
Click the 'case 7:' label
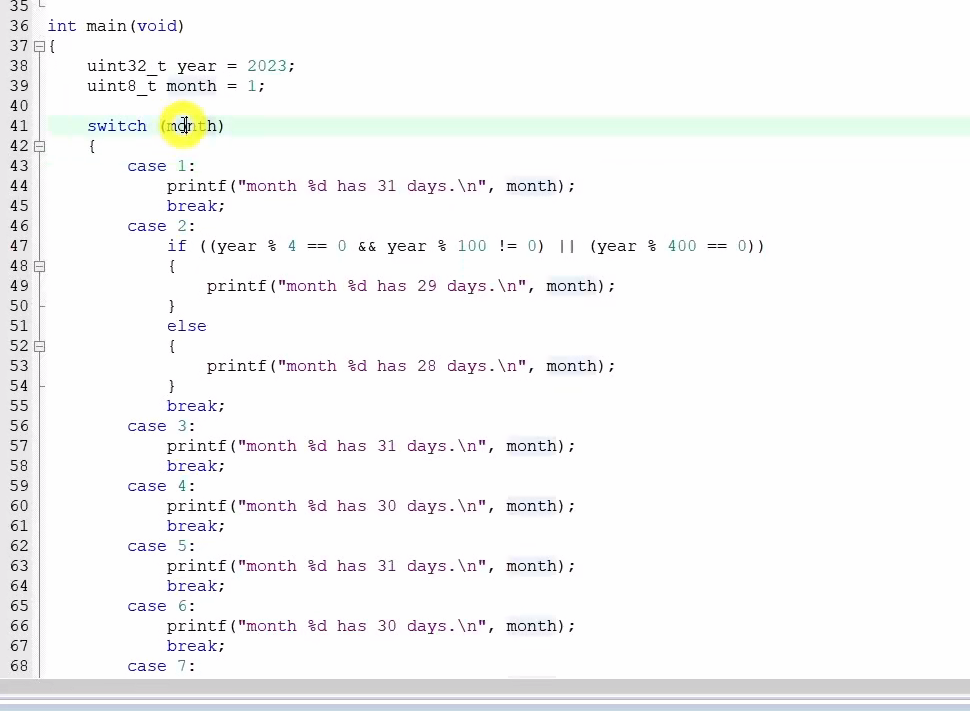pos(161,666)
